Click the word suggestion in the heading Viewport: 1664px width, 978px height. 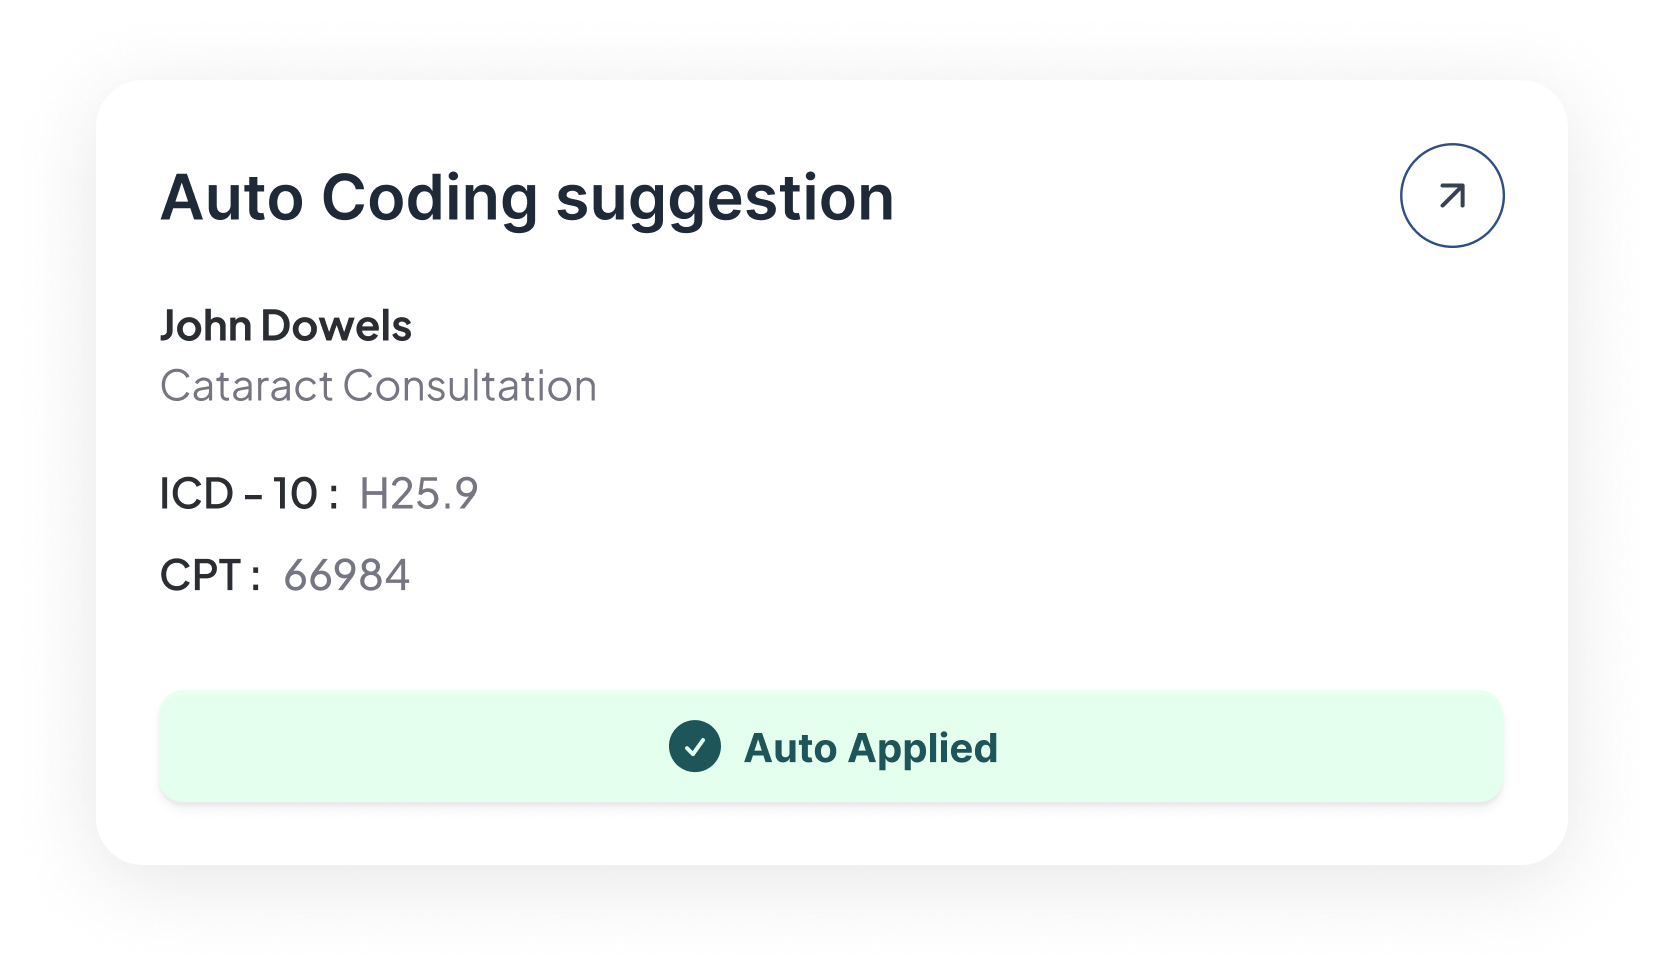(725, 198)
